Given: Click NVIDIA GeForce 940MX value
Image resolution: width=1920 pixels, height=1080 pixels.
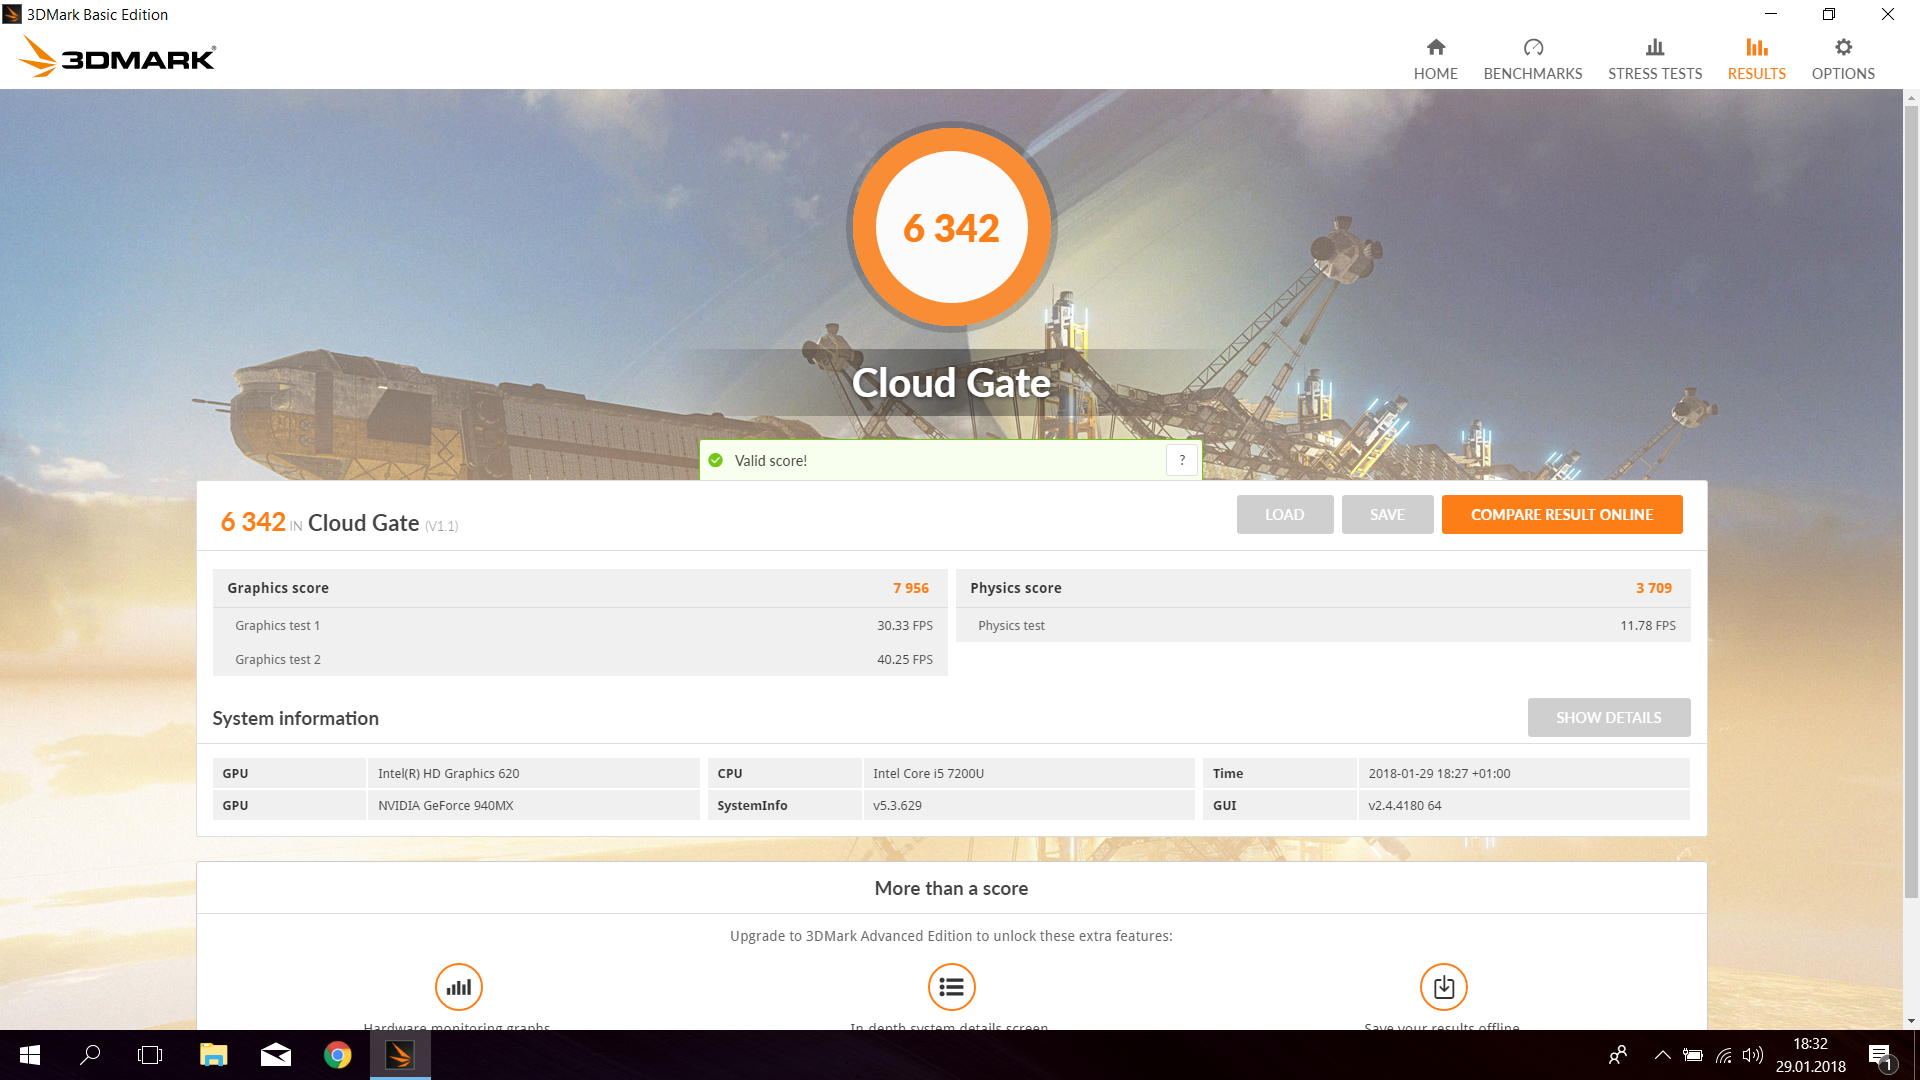Looking at the screenshot, I should point(445,805).
